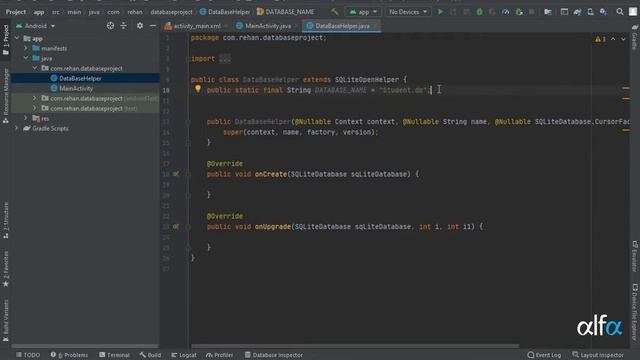The image size is (640, 360).
Task: Click Attach Debugger to Android Process icon
Action: click(519, 12)
